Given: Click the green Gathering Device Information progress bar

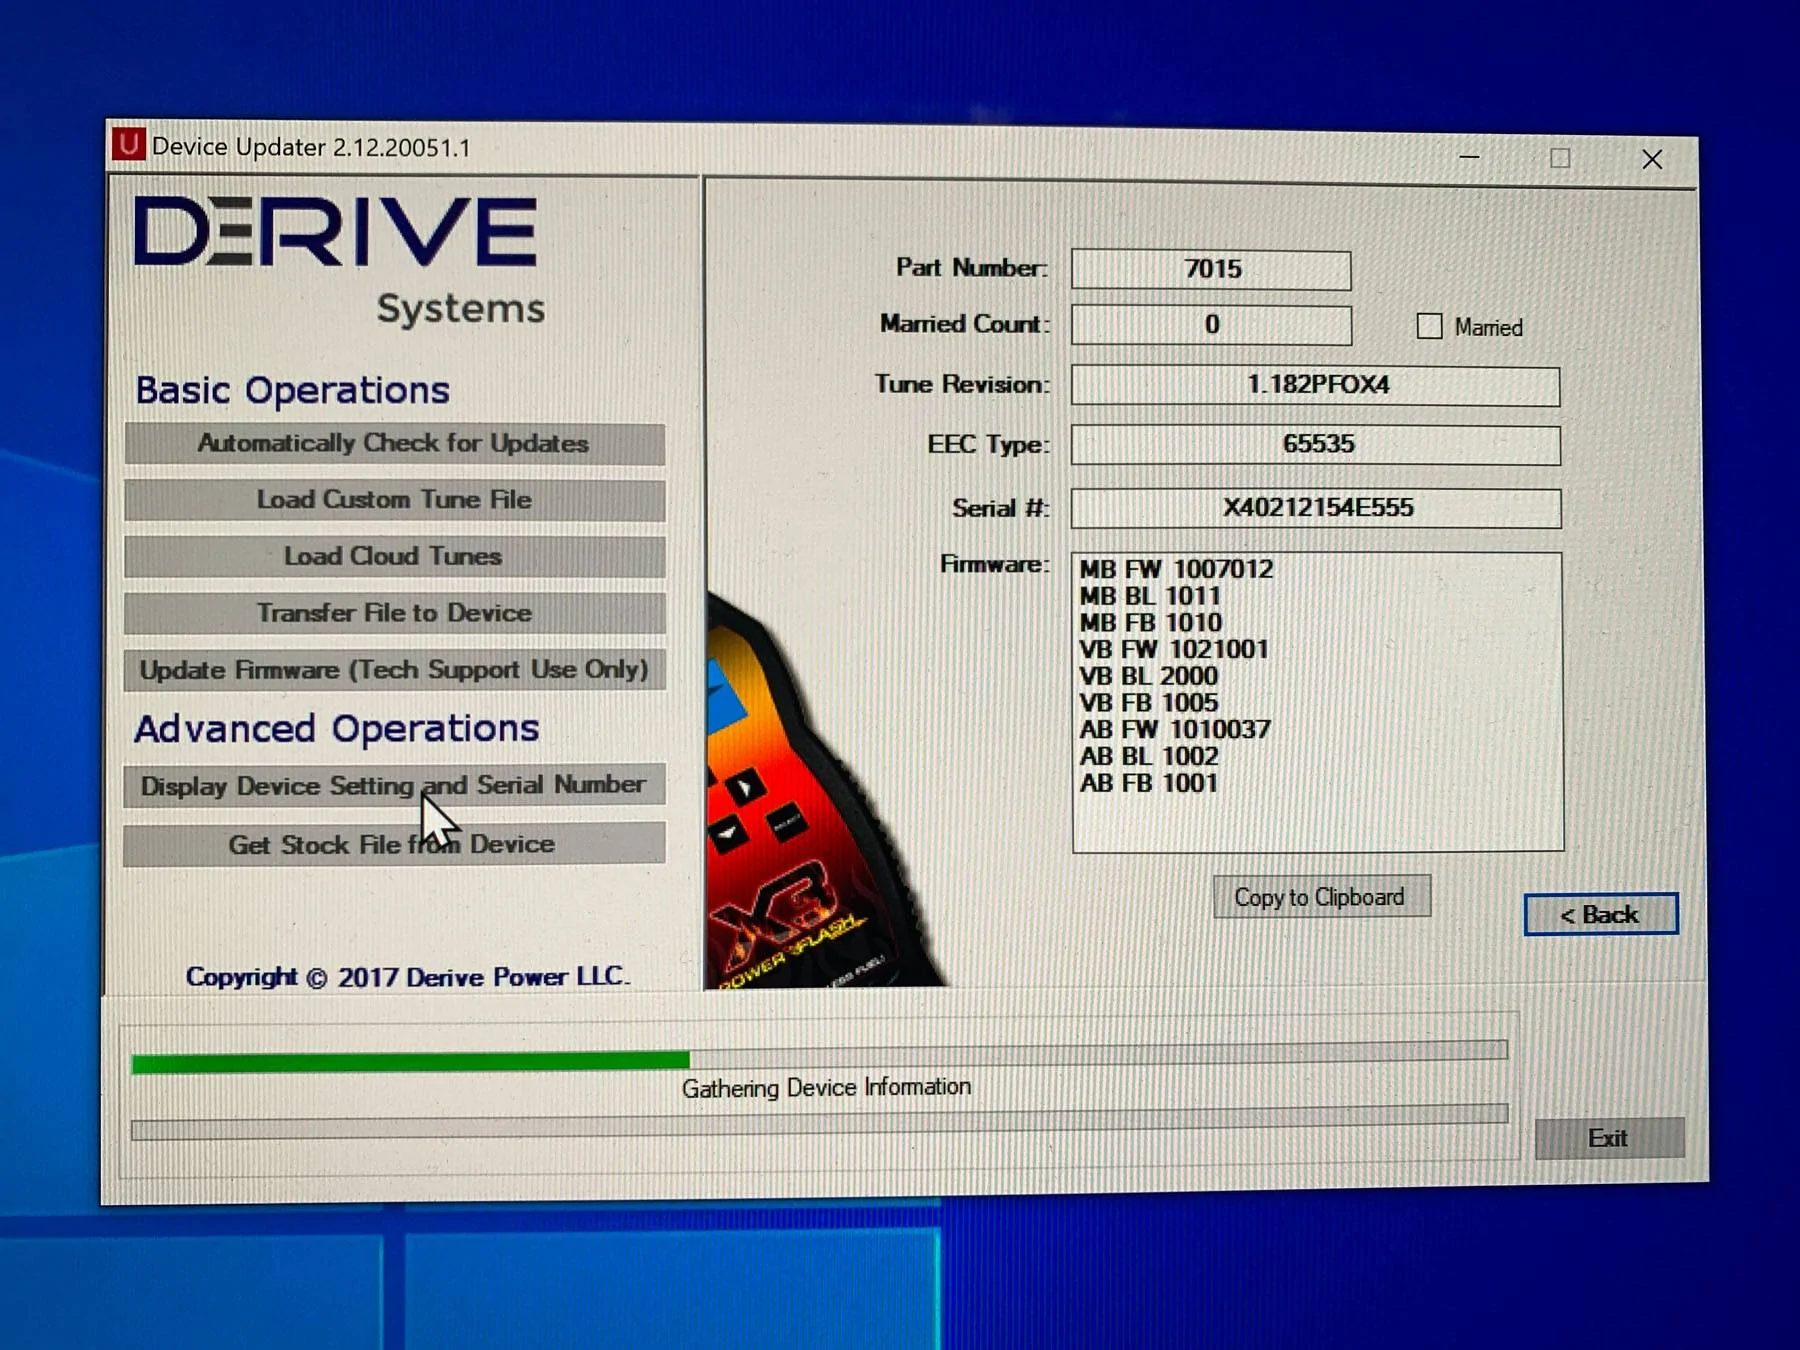Looking at the screenshot, I should click(x=819, y=1055).
